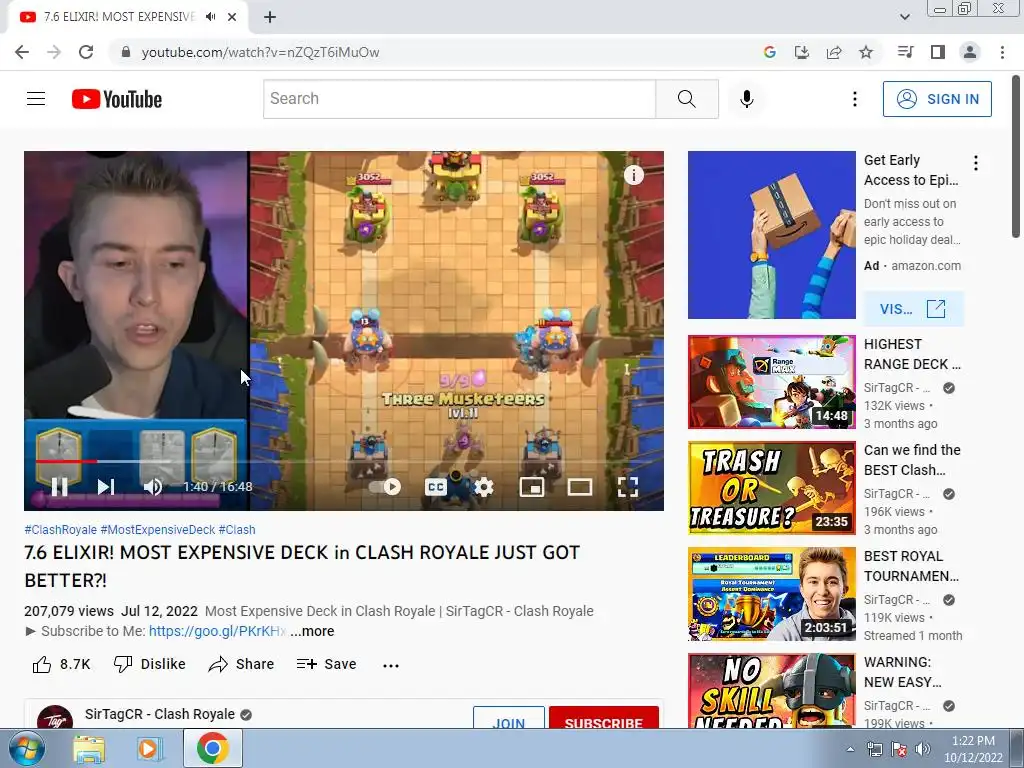The width and height of the screenshot is (1024, 768).
Task: Subscribe to SirTagCR channel
Action: [603, 718]
